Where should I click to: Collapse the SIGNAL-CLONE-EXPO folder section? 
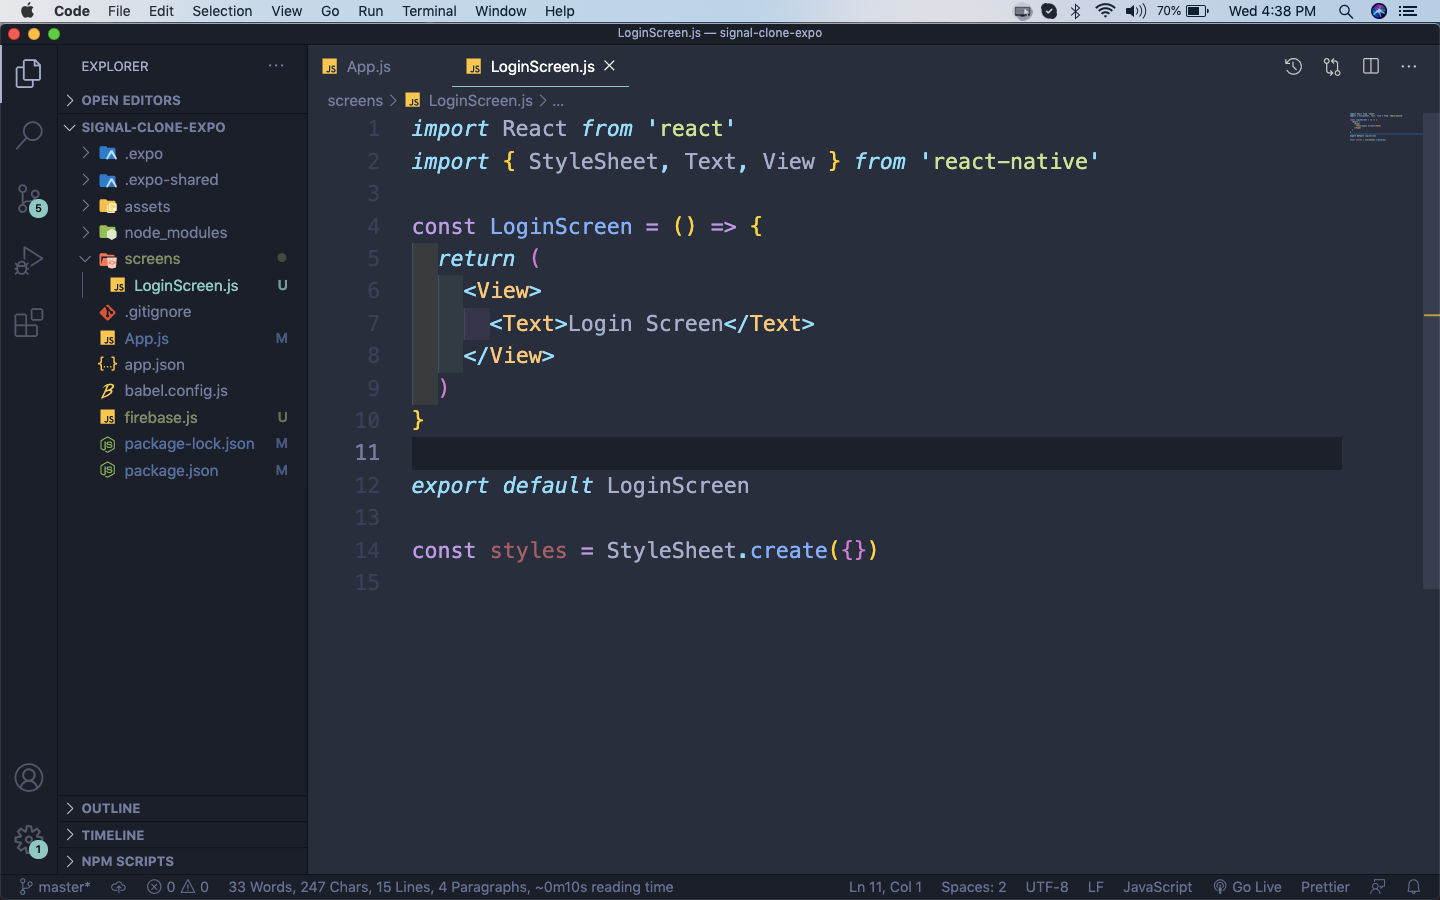click(183, 127)
